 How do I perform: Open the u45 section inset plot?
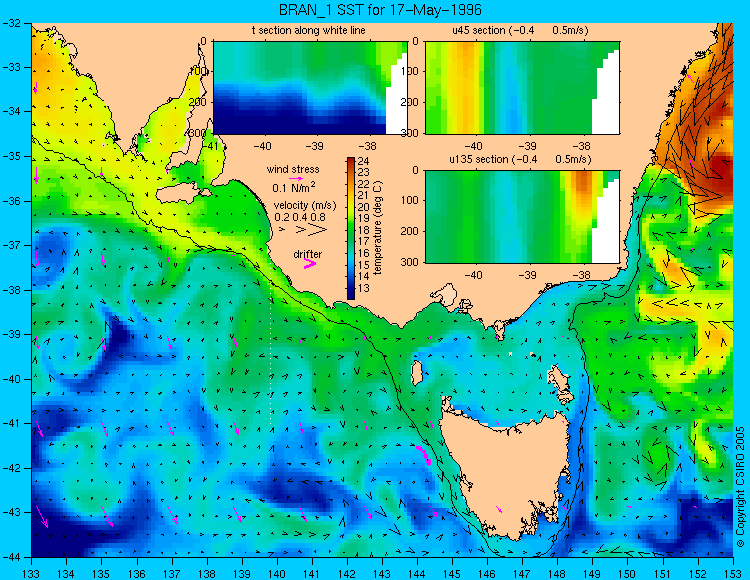[x=522, y=88]
